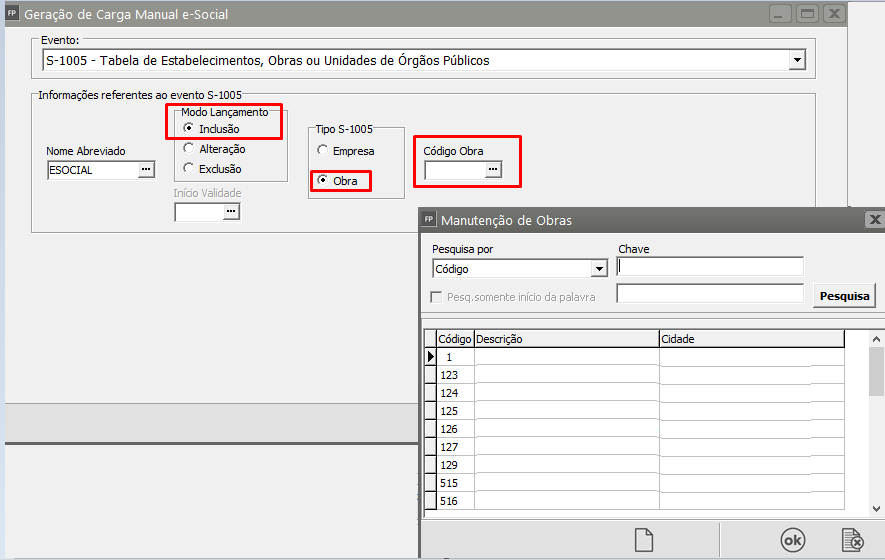Click the new document icon in Manutenção de Obras

tap(645, 540)
